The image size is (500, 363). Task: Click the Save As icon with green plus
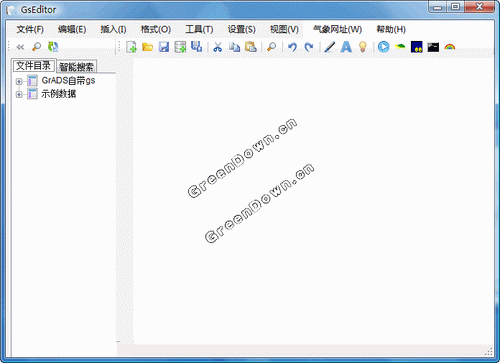pyautogui.click(x=180, y=47)
